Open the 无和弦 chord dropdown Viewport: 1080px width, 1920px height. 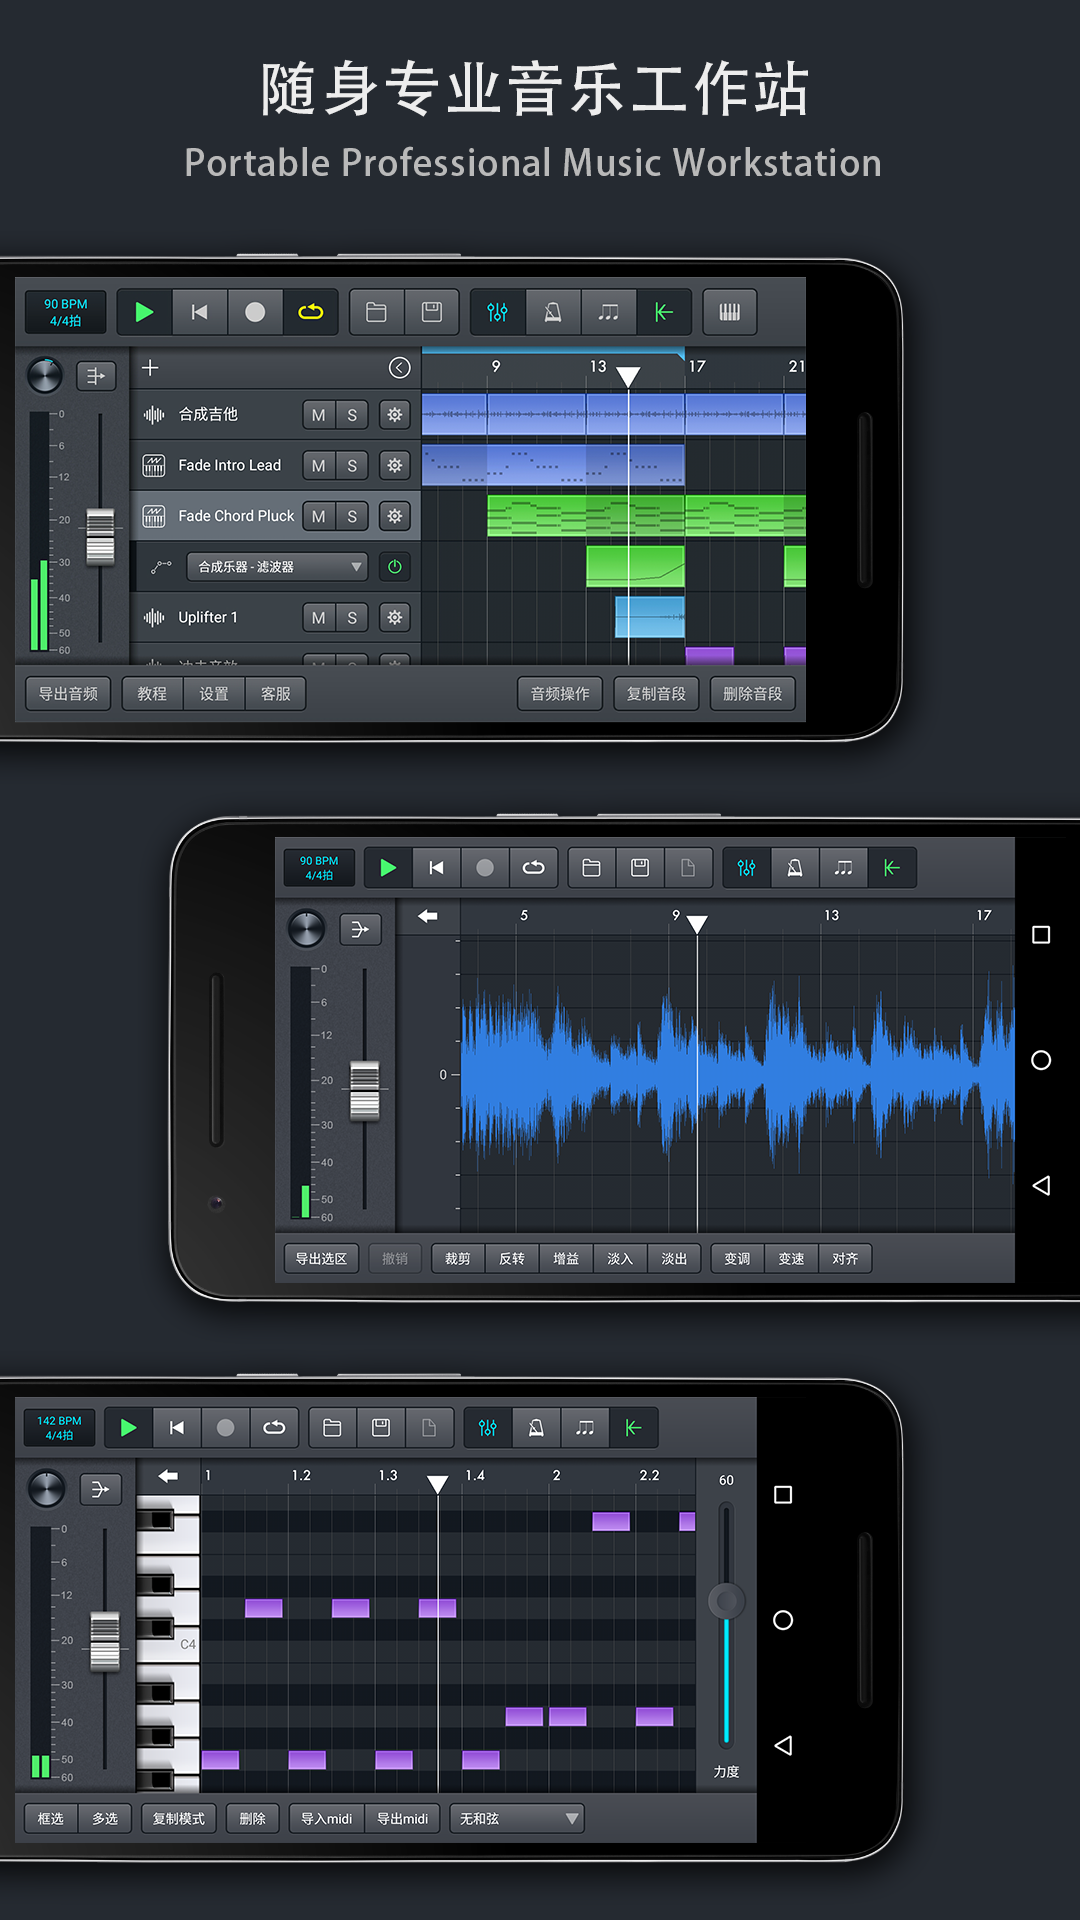pyautogui.click(x=517, y=1819)
